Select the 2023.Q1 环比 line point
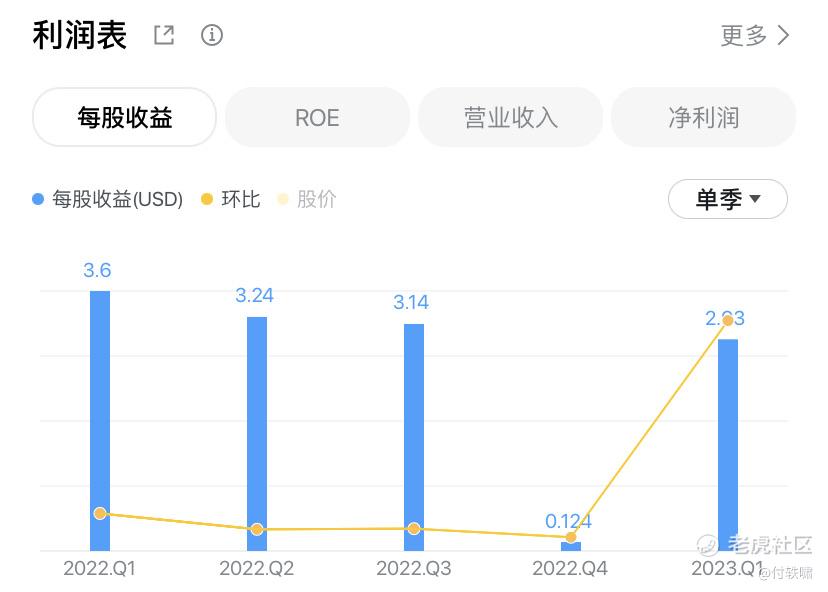 pyautogui.click(x=728, y=320)
